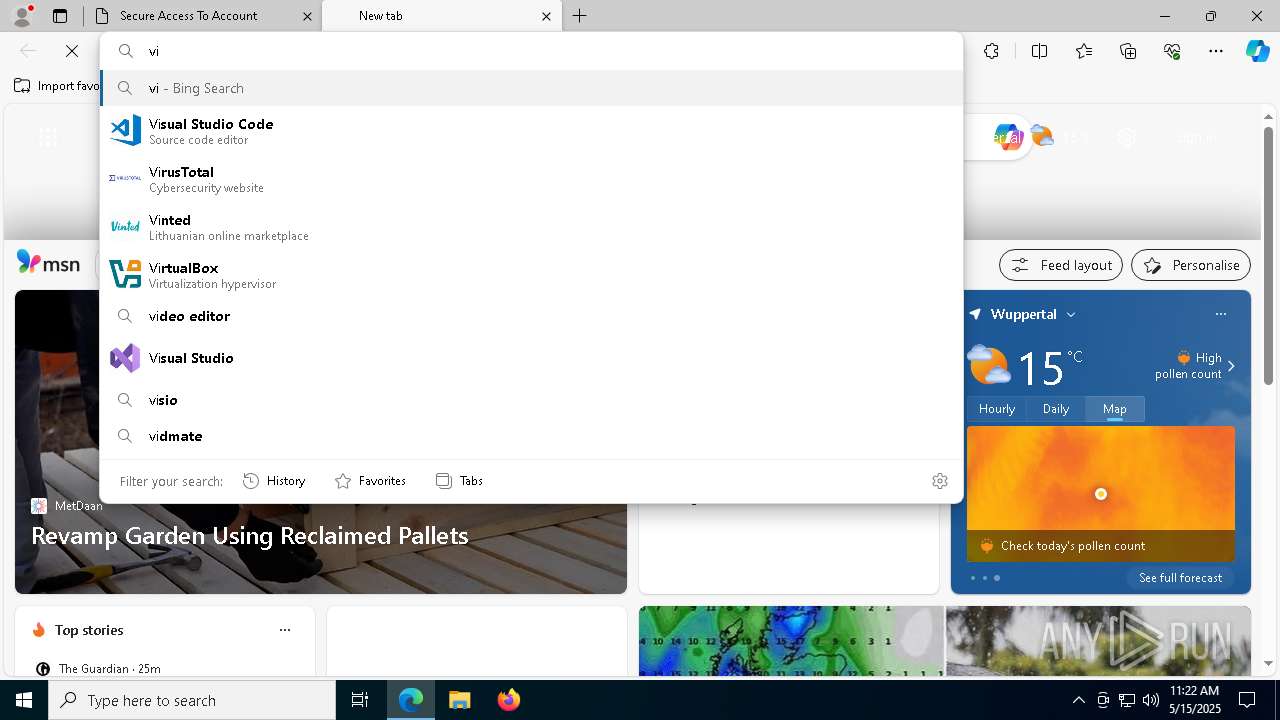Choose 'visio' search suggestion
The width and height of the screenshot is (1280, 720).
531,400
